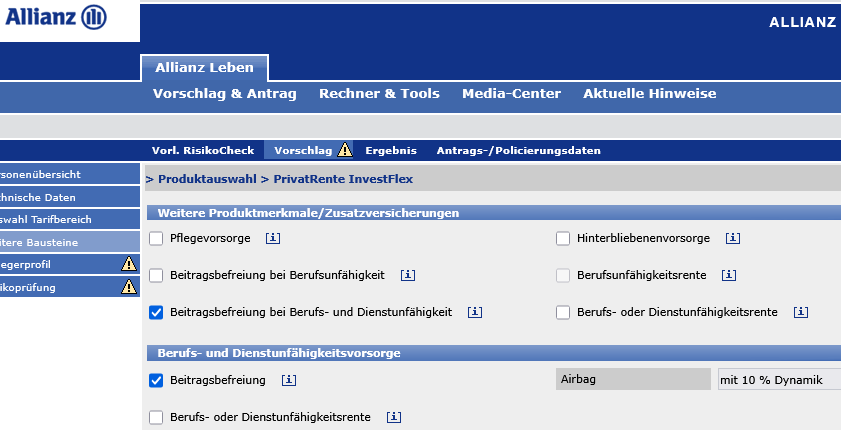Click warning triangle on Vorschlag tab
The image size is (841, 430).
point(345,150)
